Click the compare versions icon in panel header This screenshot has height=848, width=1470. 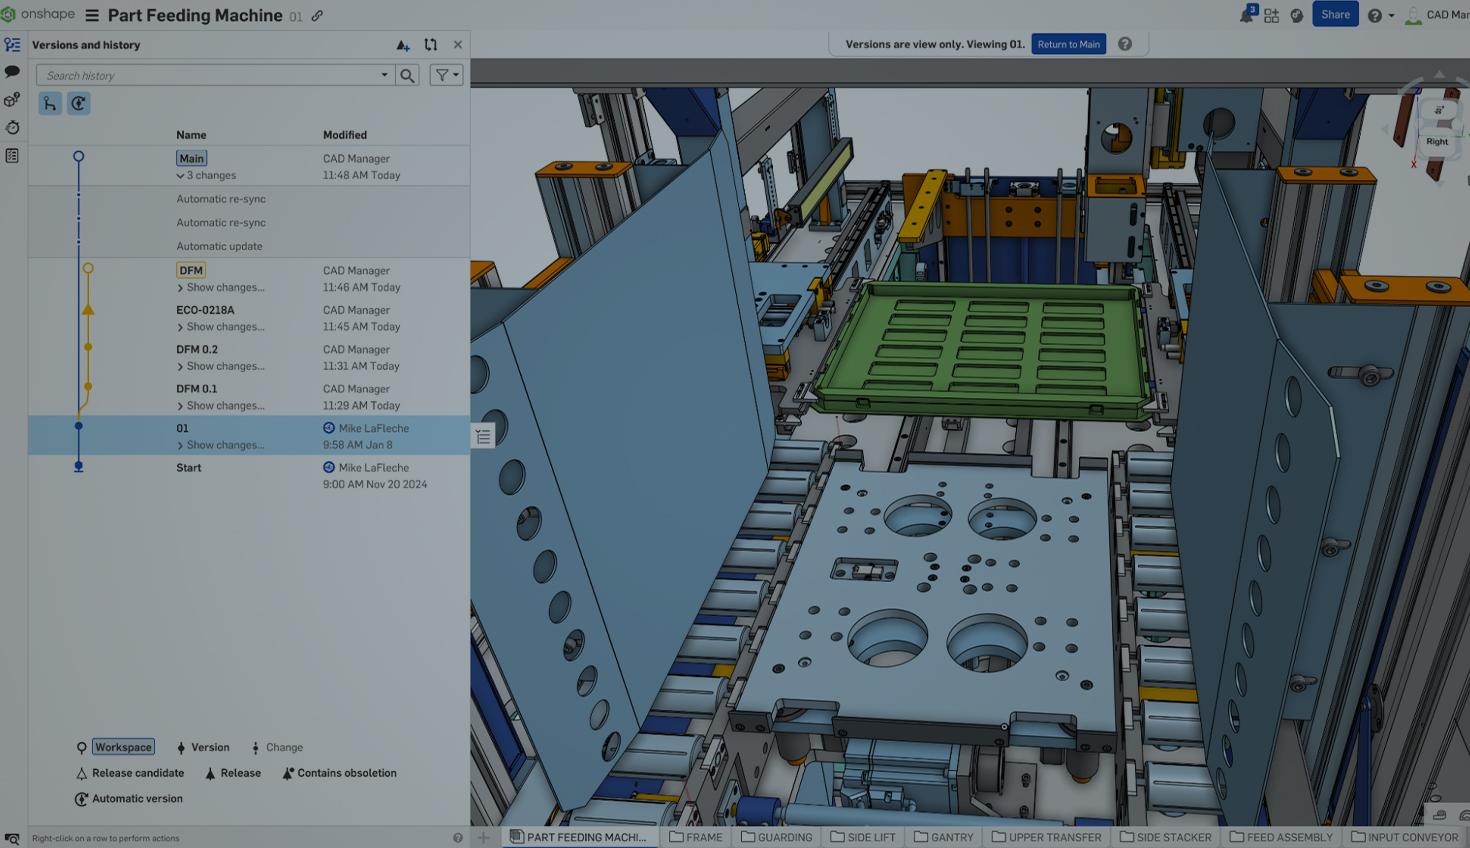tap(430, 45)
